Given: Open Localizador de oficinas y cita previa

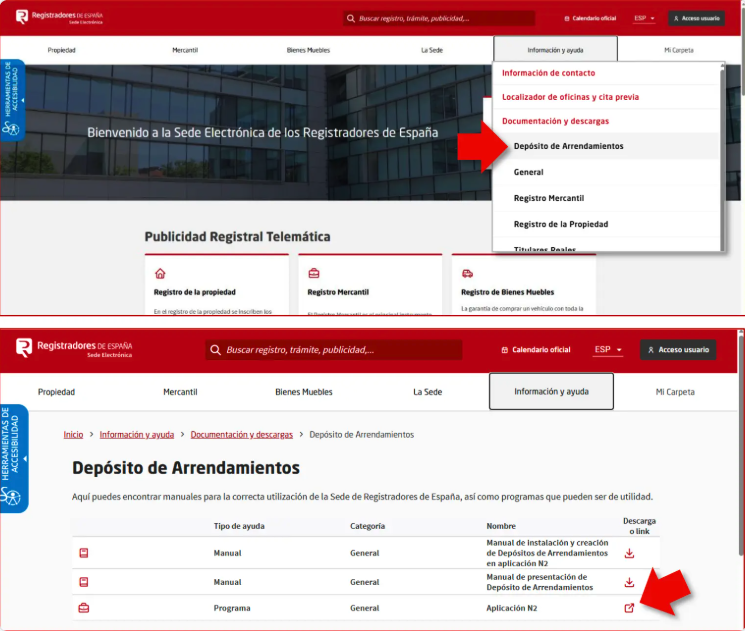Looking at the screenshot, I should click(570, 97).
